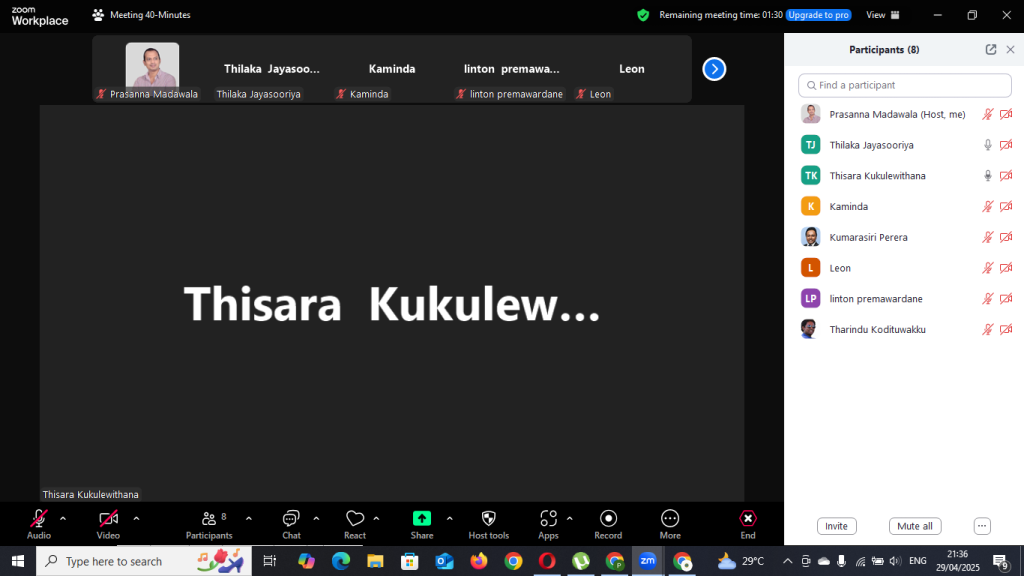Expand apps options arrow beside Apps
1024x576 pixels.
click(569, 519)
